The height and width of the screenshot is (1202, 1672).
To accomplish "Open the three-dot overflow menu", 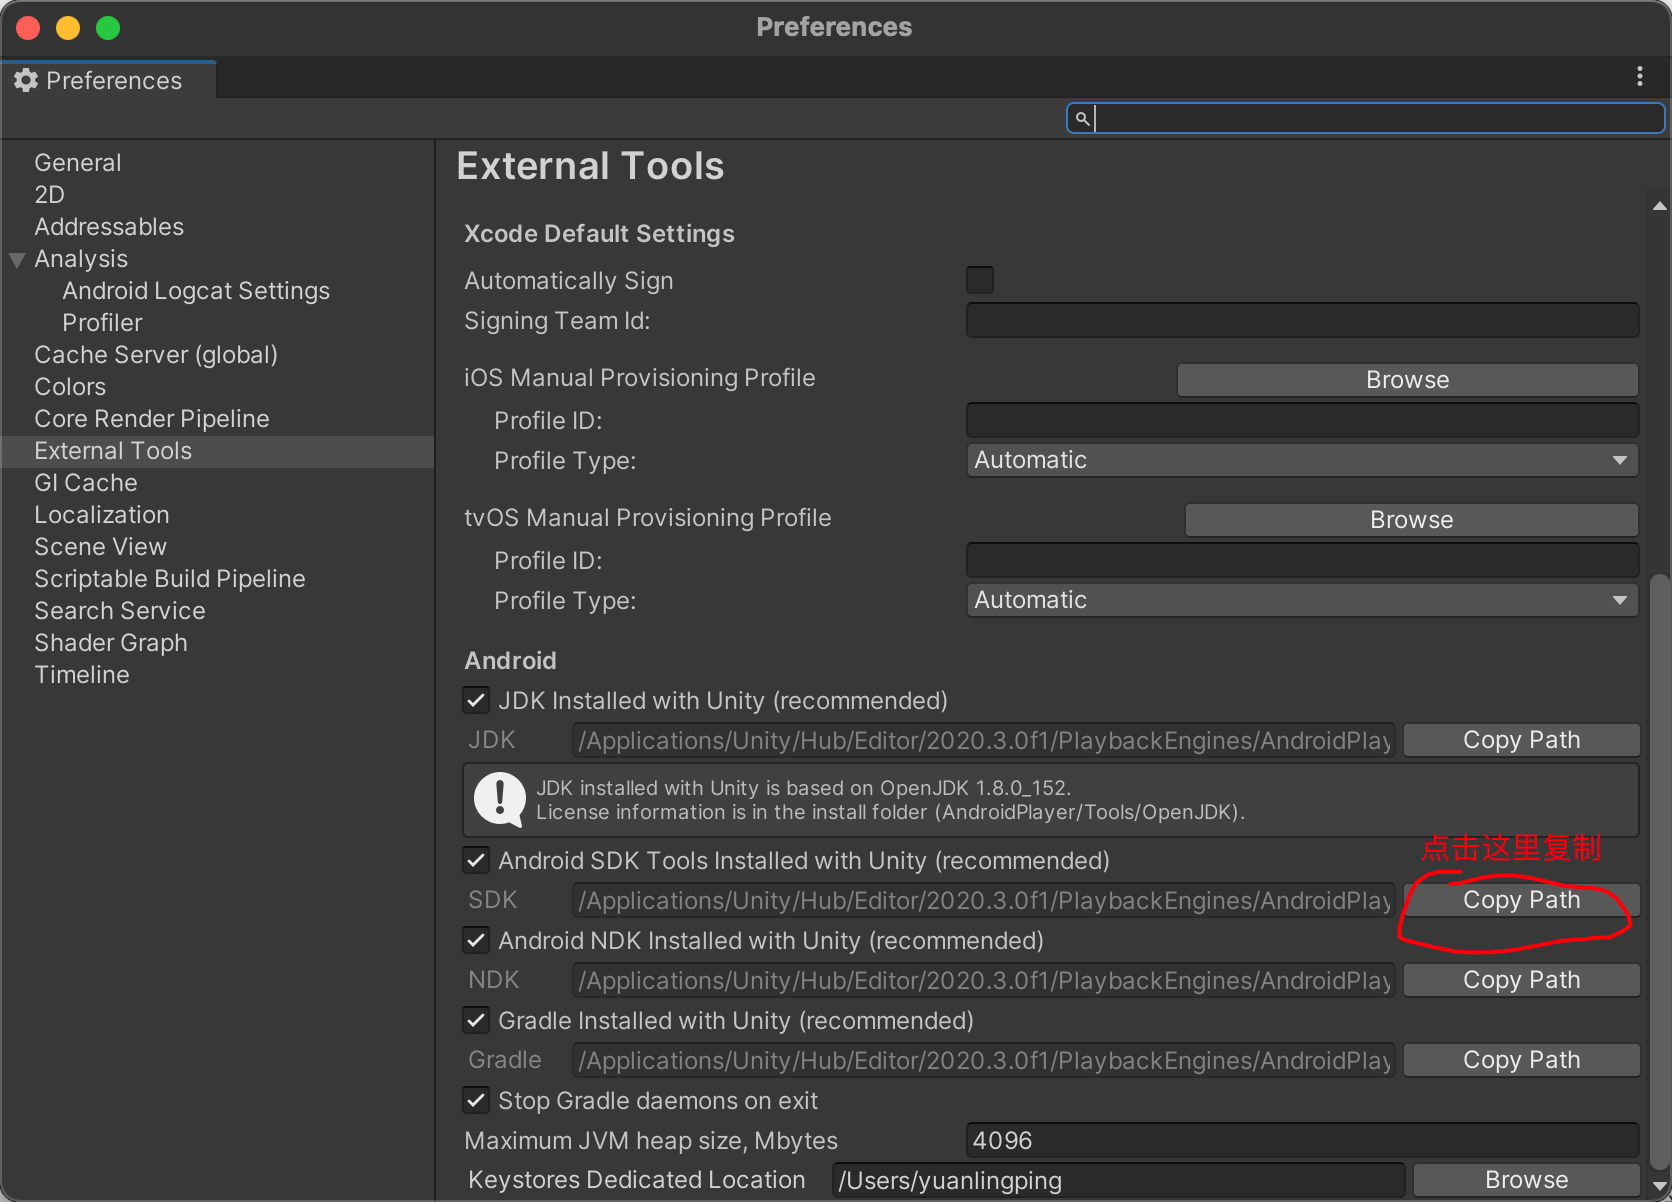I will pos(1639,76).
